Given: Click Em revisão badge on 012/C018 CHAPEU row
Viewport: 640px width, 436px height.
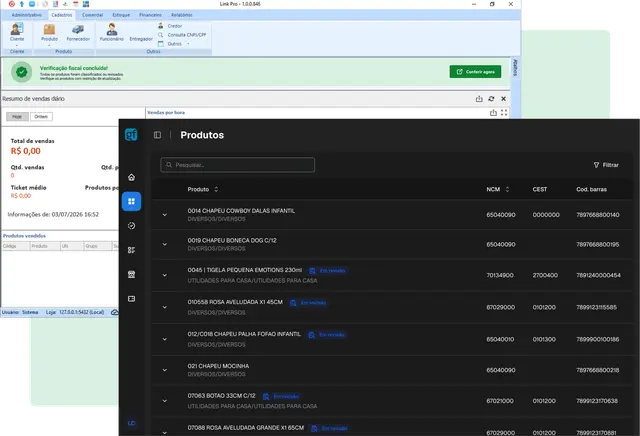Looking at the screenshot, I should pyautogui.click(x=327, y=335).
